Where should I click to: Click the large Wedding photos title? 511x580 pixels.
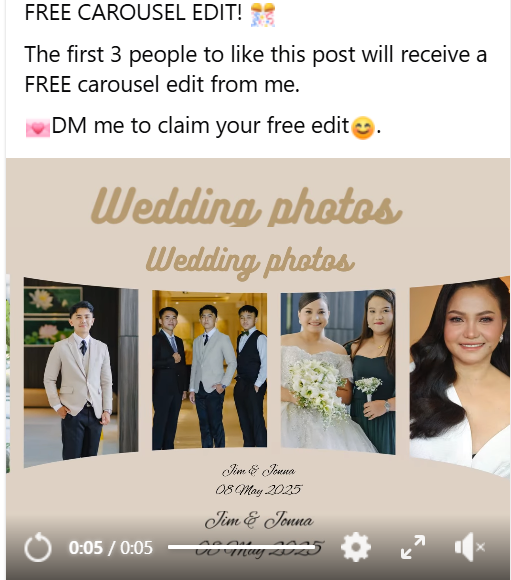[246, 206]
